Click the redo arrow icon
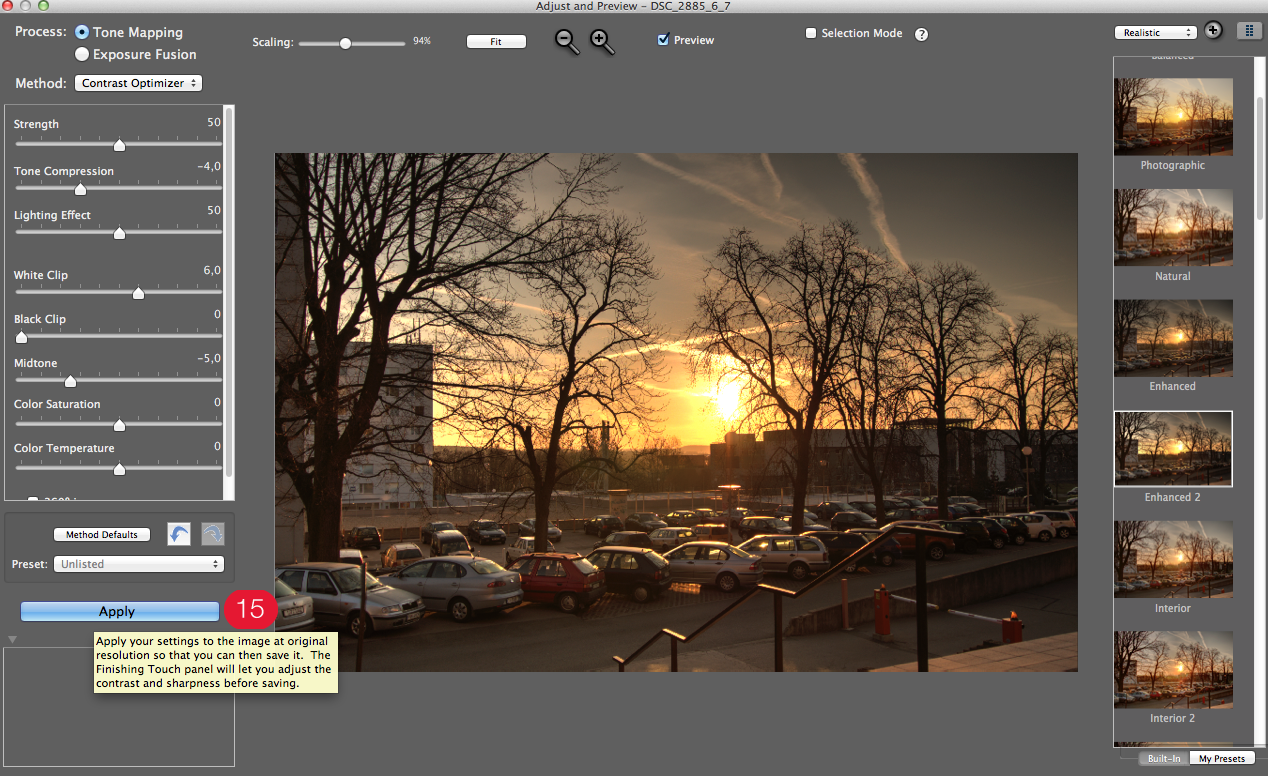The image size is (1268, 776). click(x=213, y=534)
